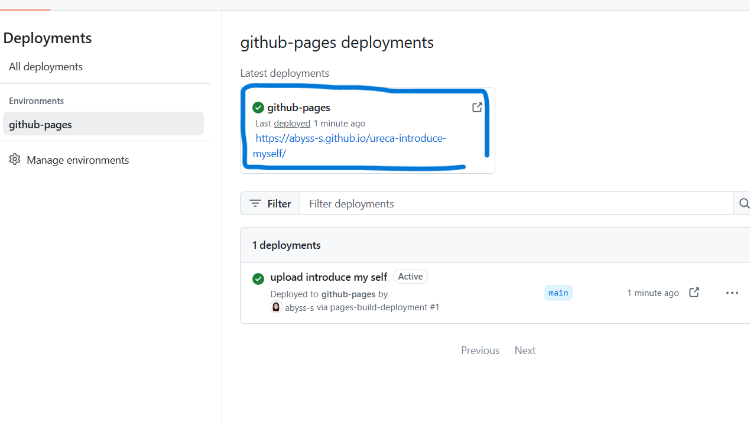Go to Previous page
750x423 pixels.
[x=480, y=350]
